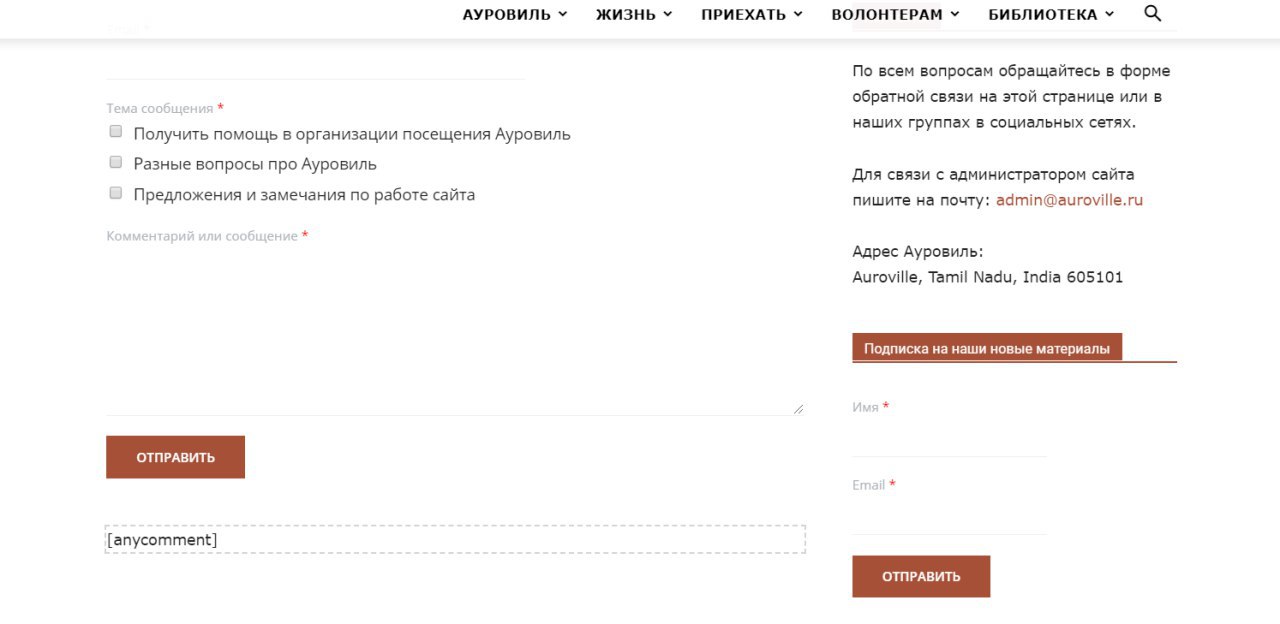The image size is (1280, 624).
Task: Check 'Получить помощь в организации посещения Ауровиль'
Action: point(116,132)
